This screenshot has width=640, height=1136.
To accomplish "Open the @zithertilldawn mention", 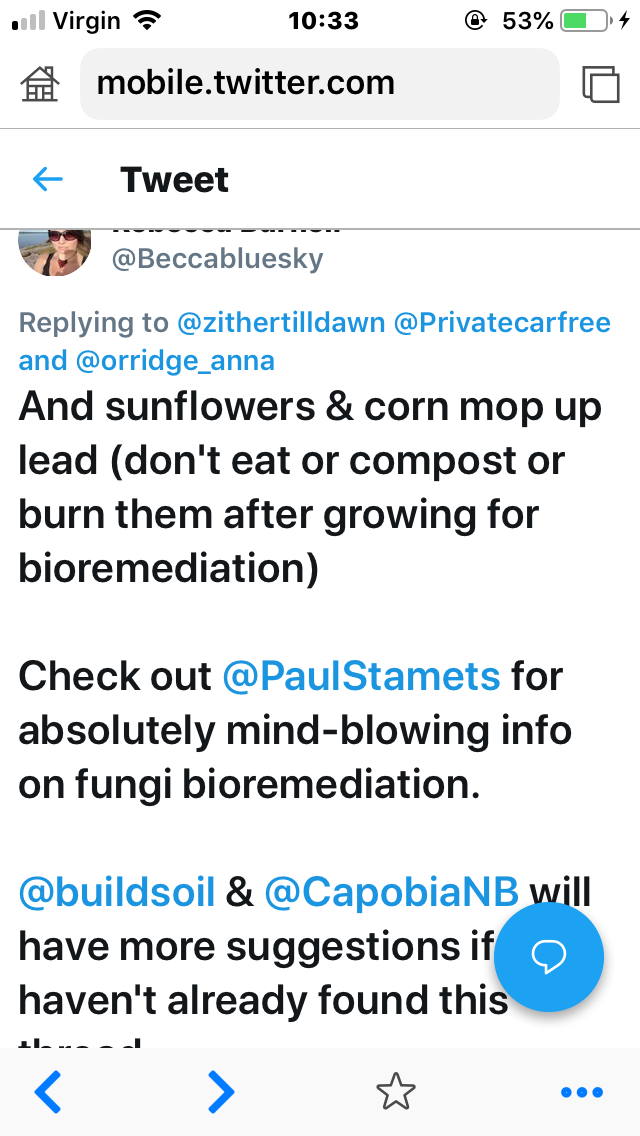I will coord(281,323).
